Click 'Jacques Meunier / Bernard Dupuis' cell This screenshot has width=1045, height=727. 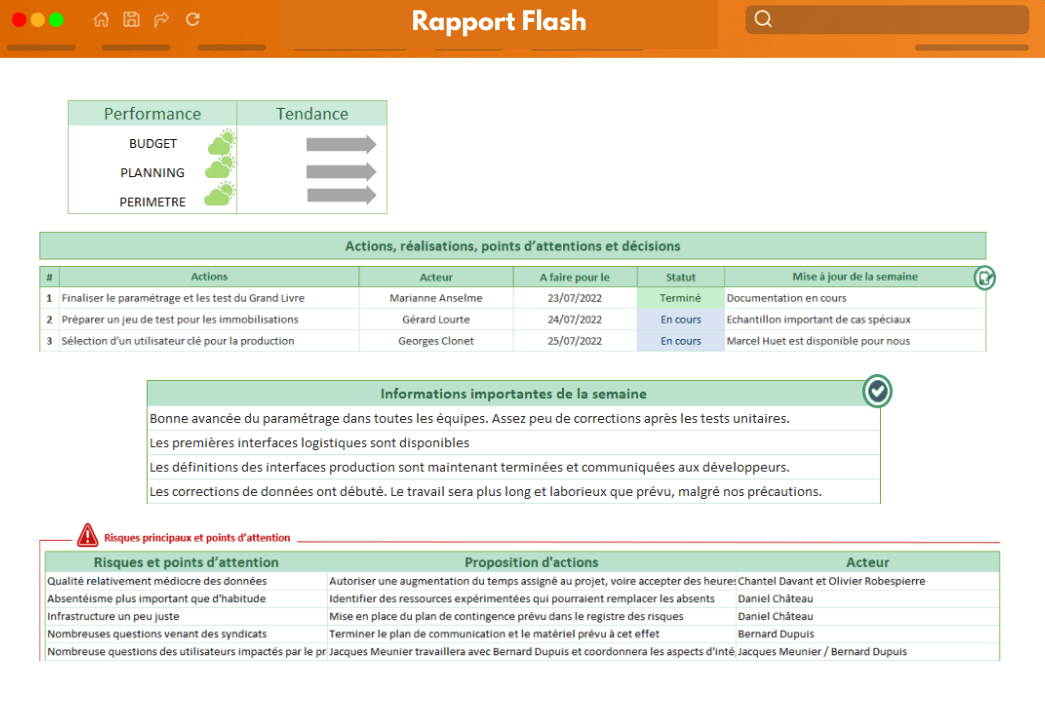tap(868, 651)
